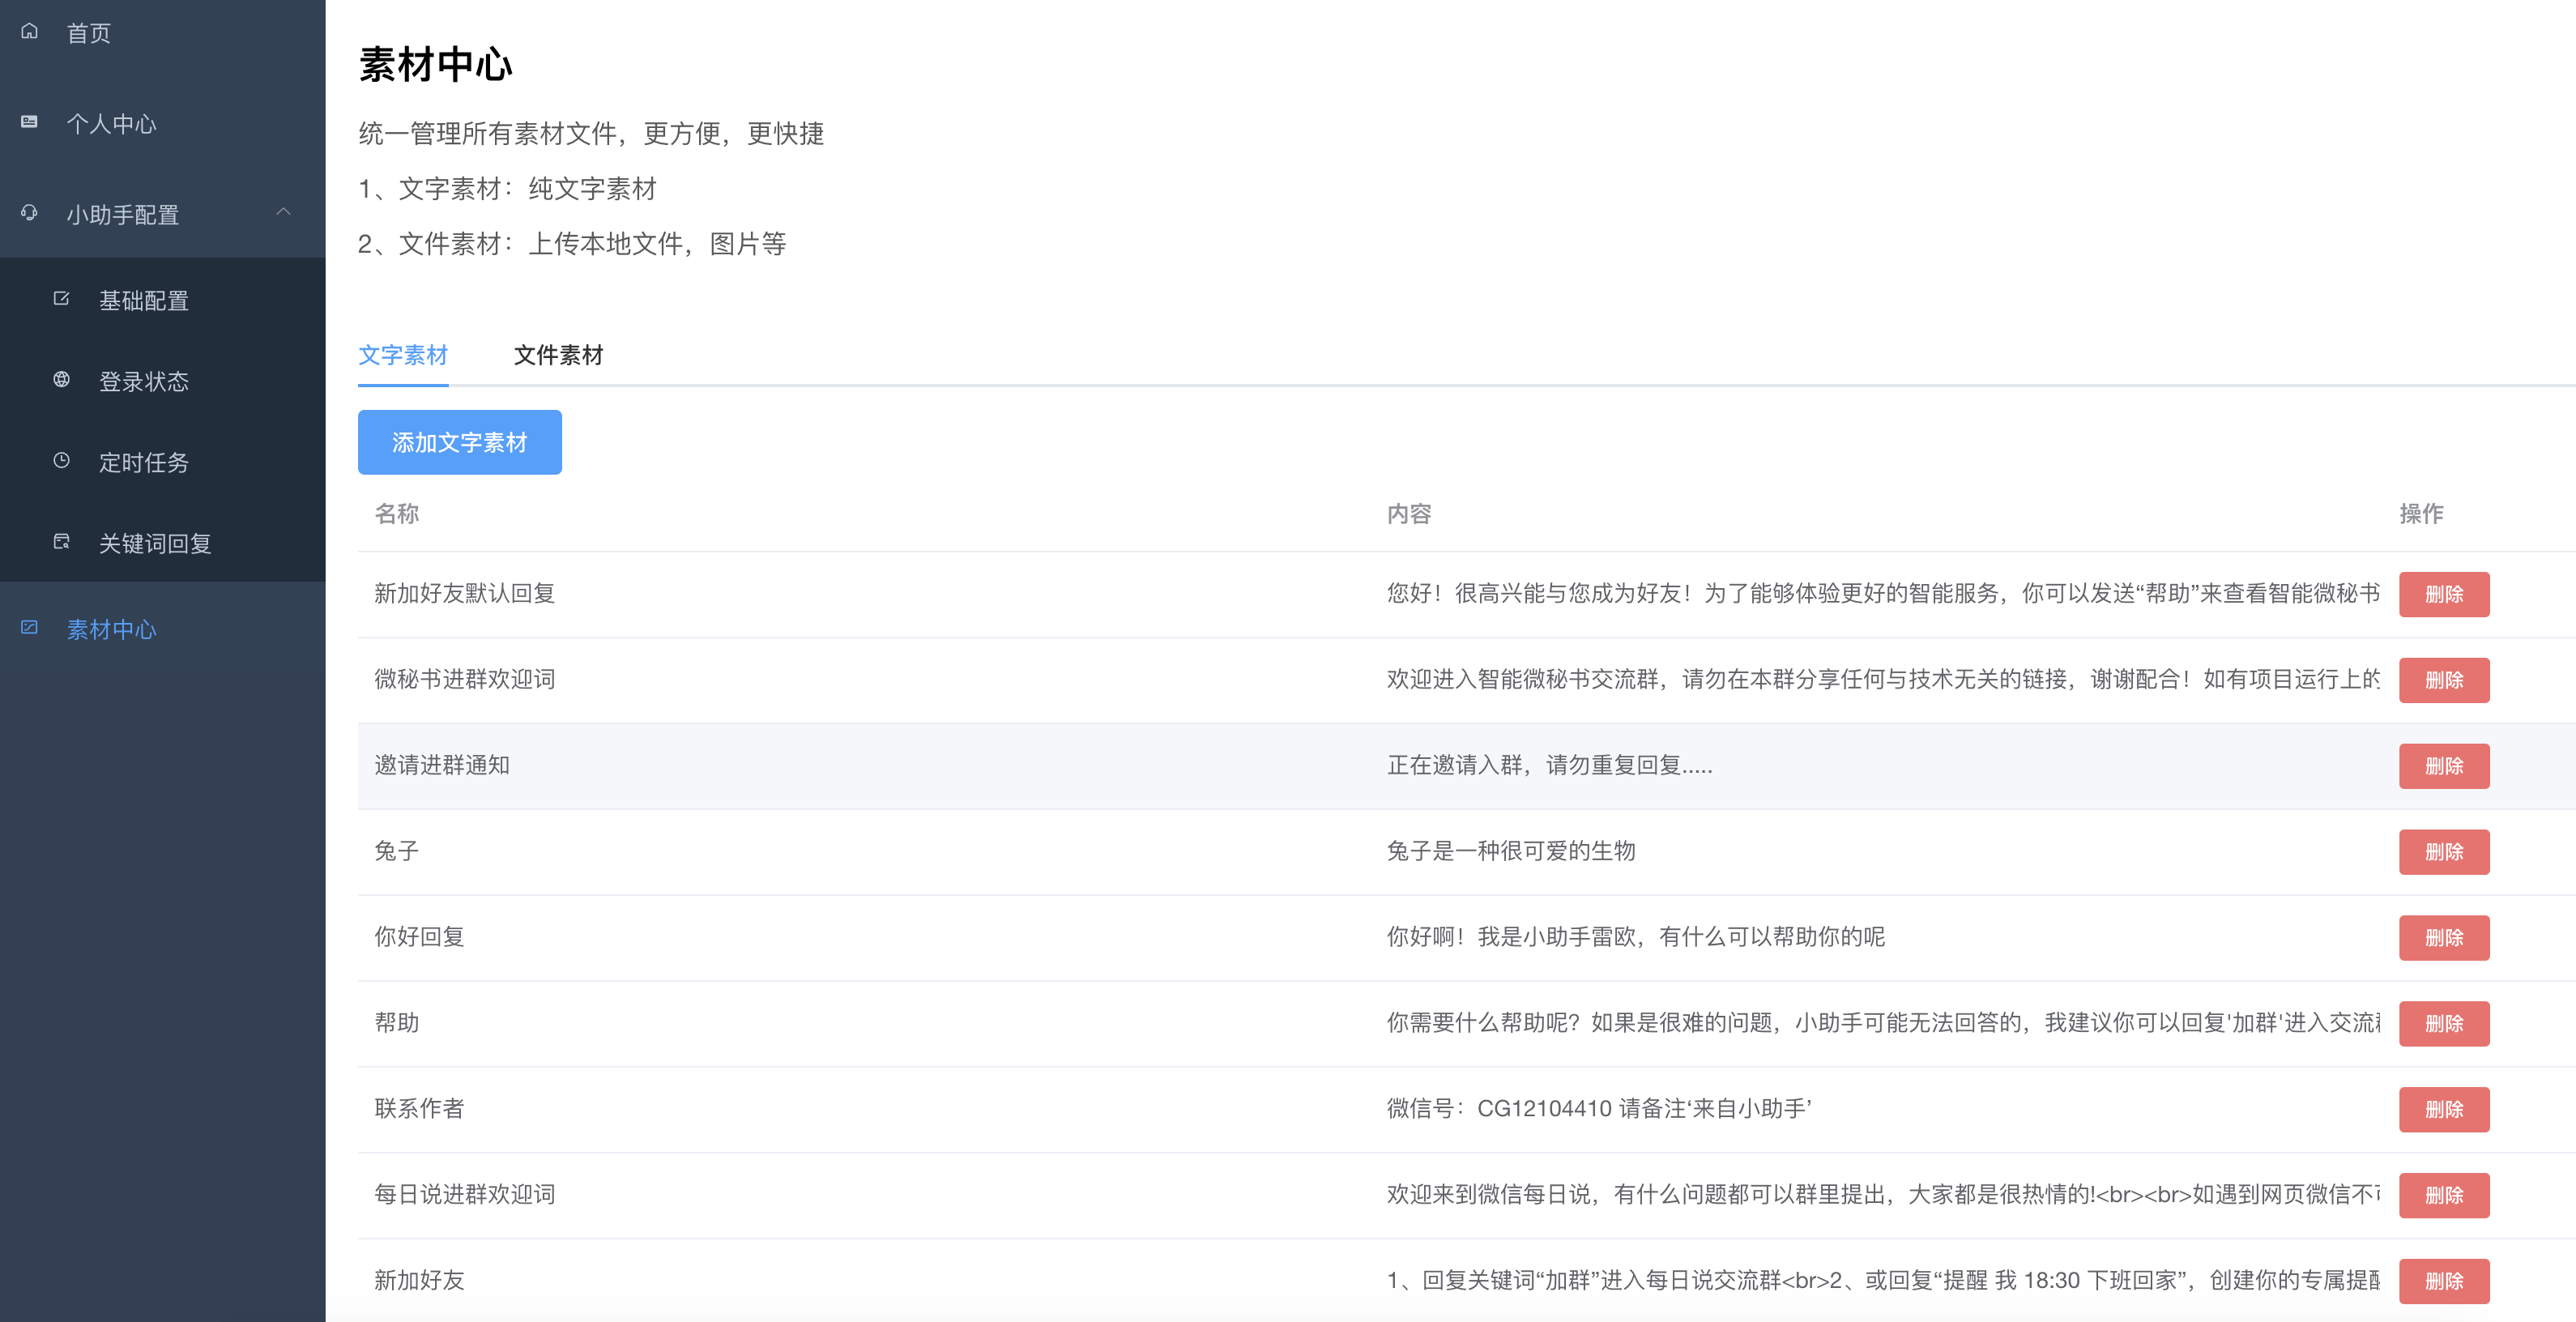Screen dimensions: 2576x1322
Task: Remove the 每日说进群欢迎词 material
Action: [x=2443, y=1196]
